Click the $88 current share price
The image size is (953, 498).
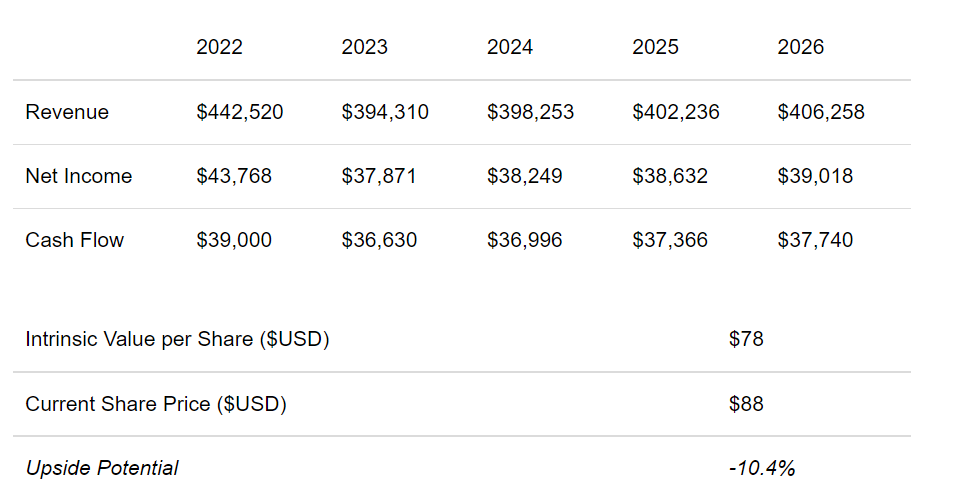click(746, 404)
